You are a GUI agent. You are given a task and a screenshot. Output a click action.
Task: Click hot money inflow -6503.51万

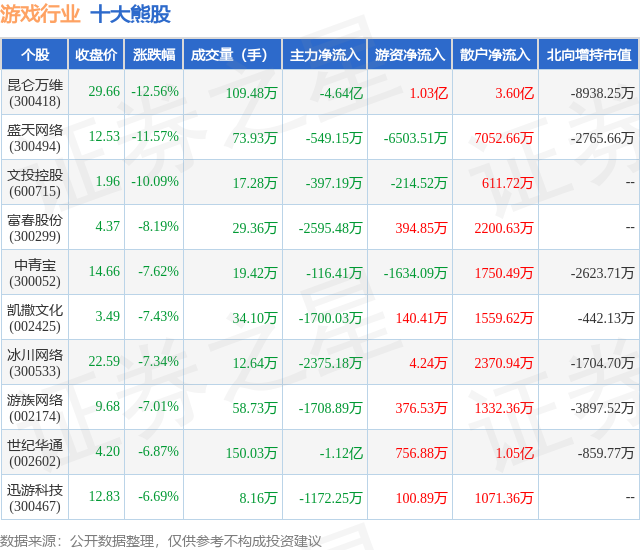point(416,138)
